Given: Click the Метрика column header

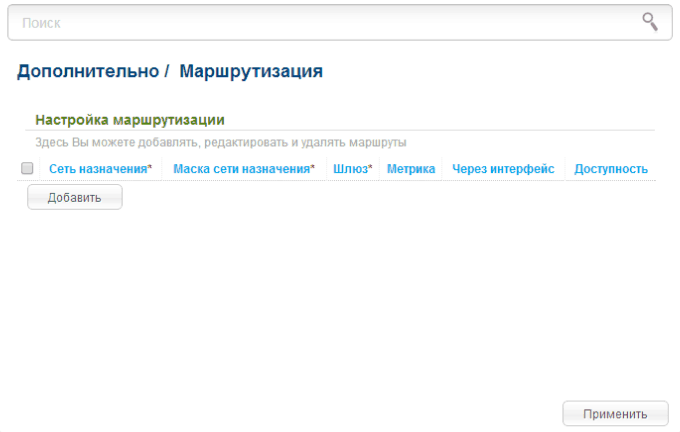Looking at the screenshot, I should point(411,169).
